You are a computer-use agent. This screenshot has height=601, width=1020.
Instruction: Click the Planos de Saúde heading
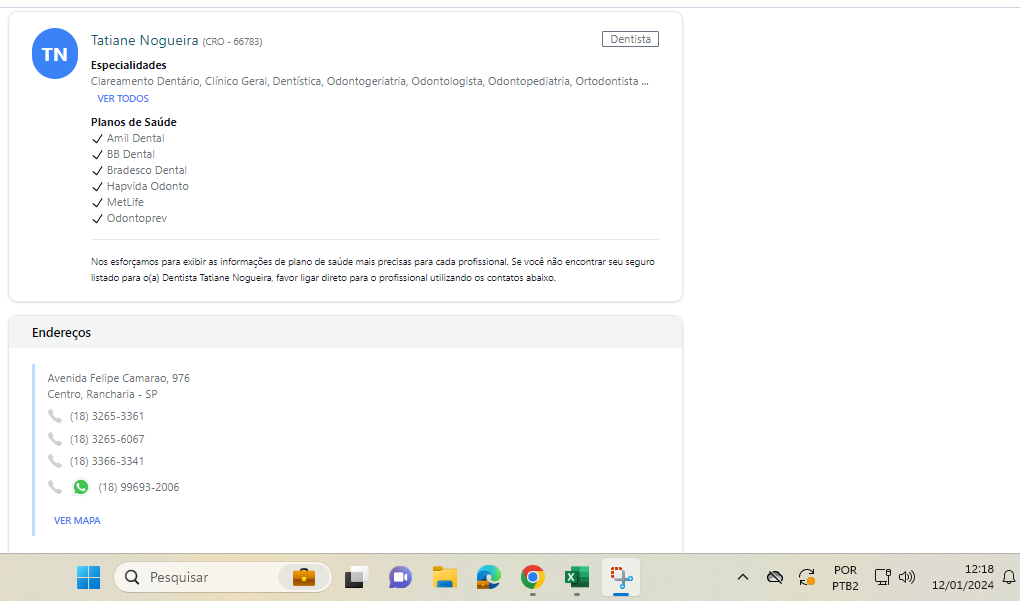134,122
